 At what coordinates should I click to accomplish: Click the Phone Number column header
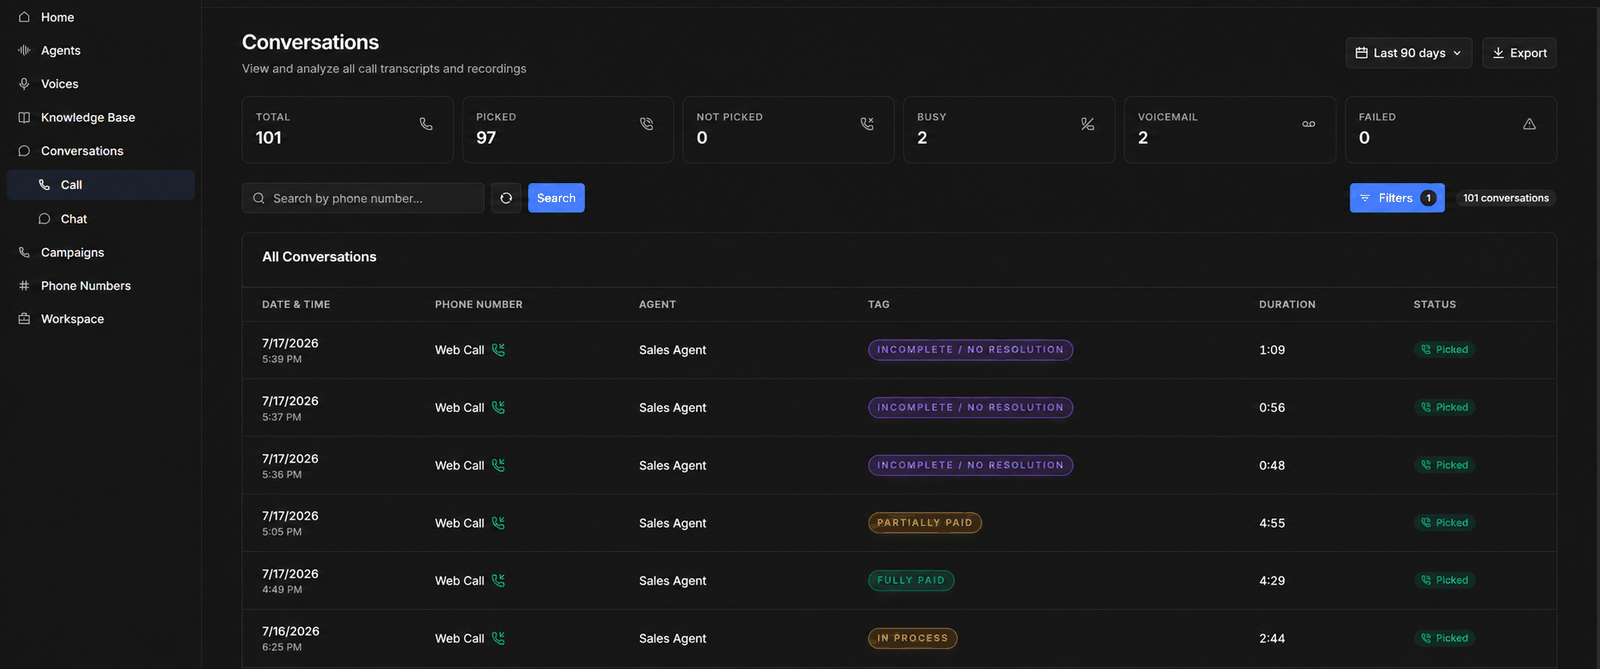click(479, 304)
